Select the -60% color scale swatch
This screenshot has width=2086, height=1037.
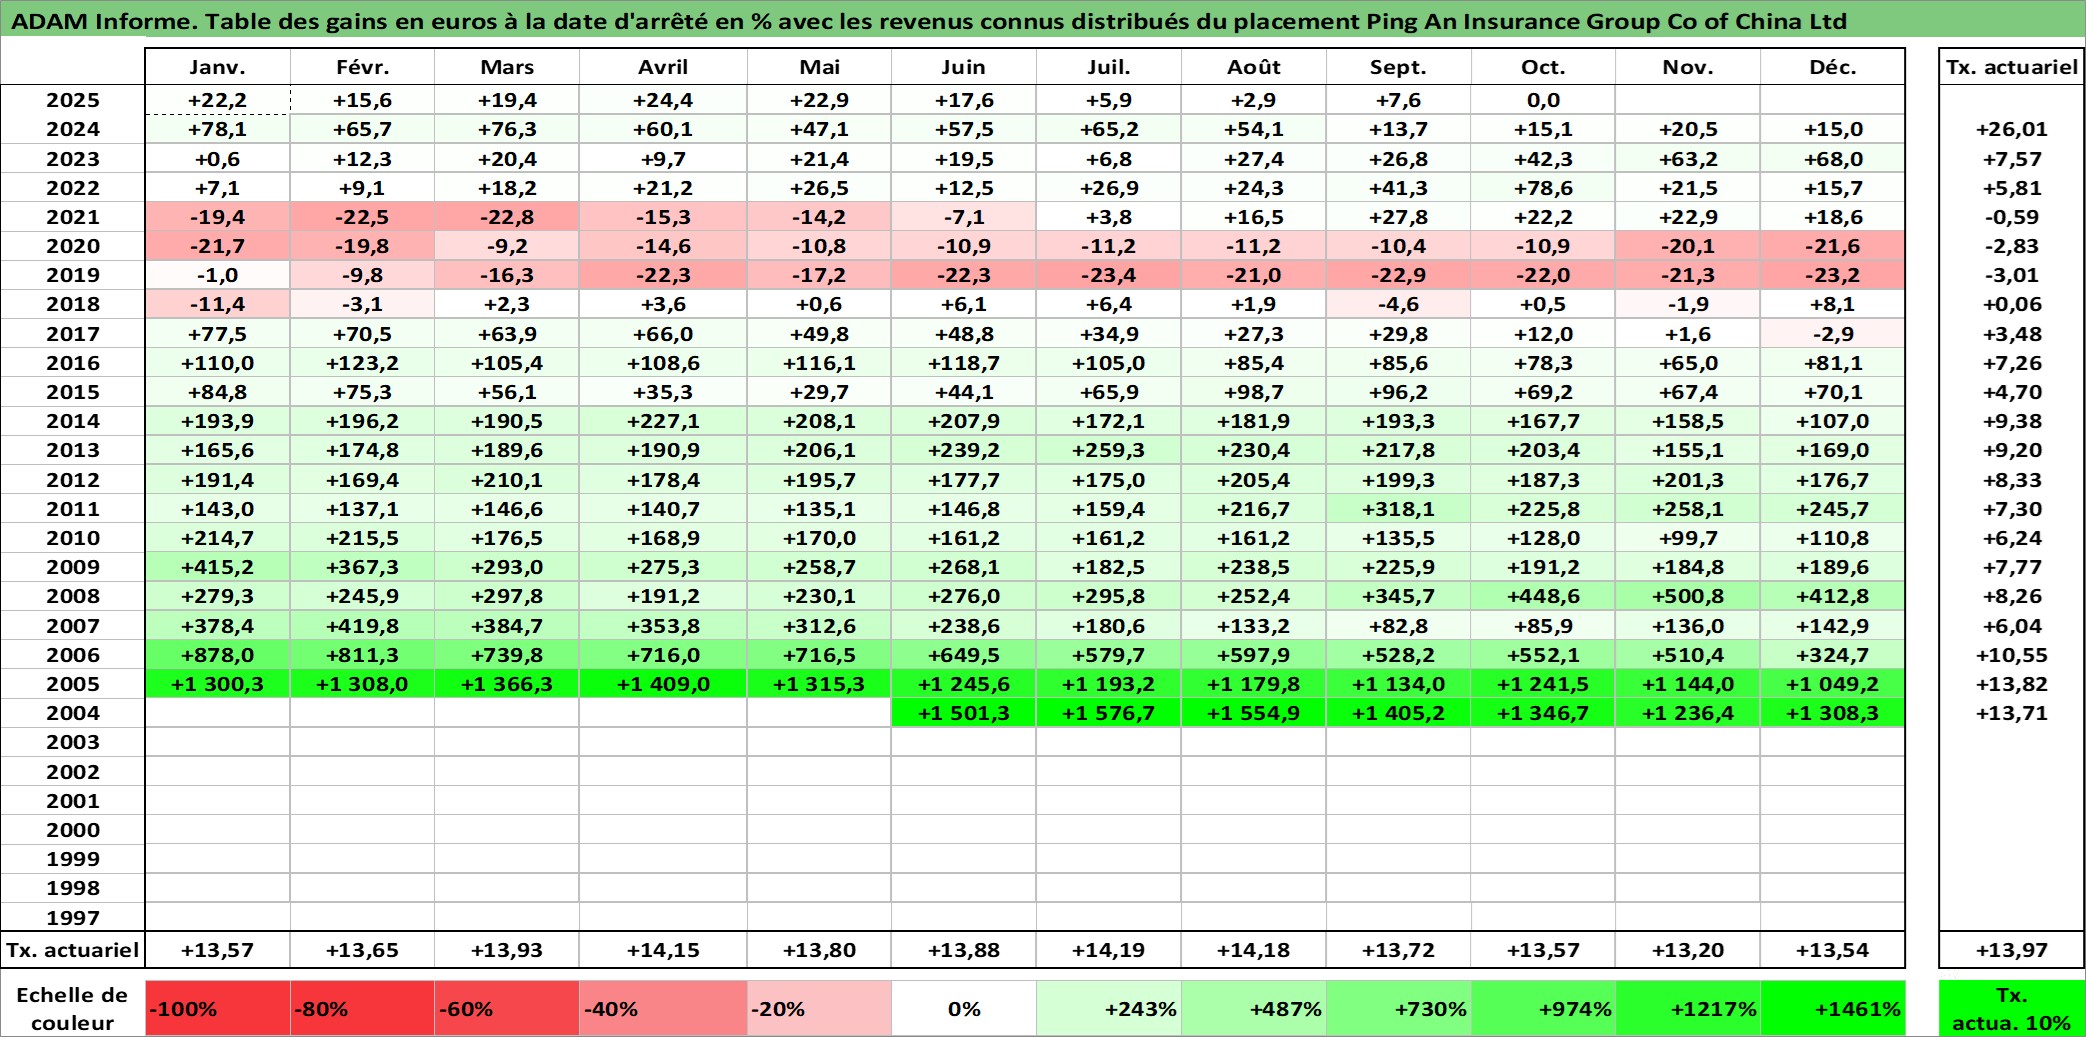pyautogui.click(x=507, y=1008)
